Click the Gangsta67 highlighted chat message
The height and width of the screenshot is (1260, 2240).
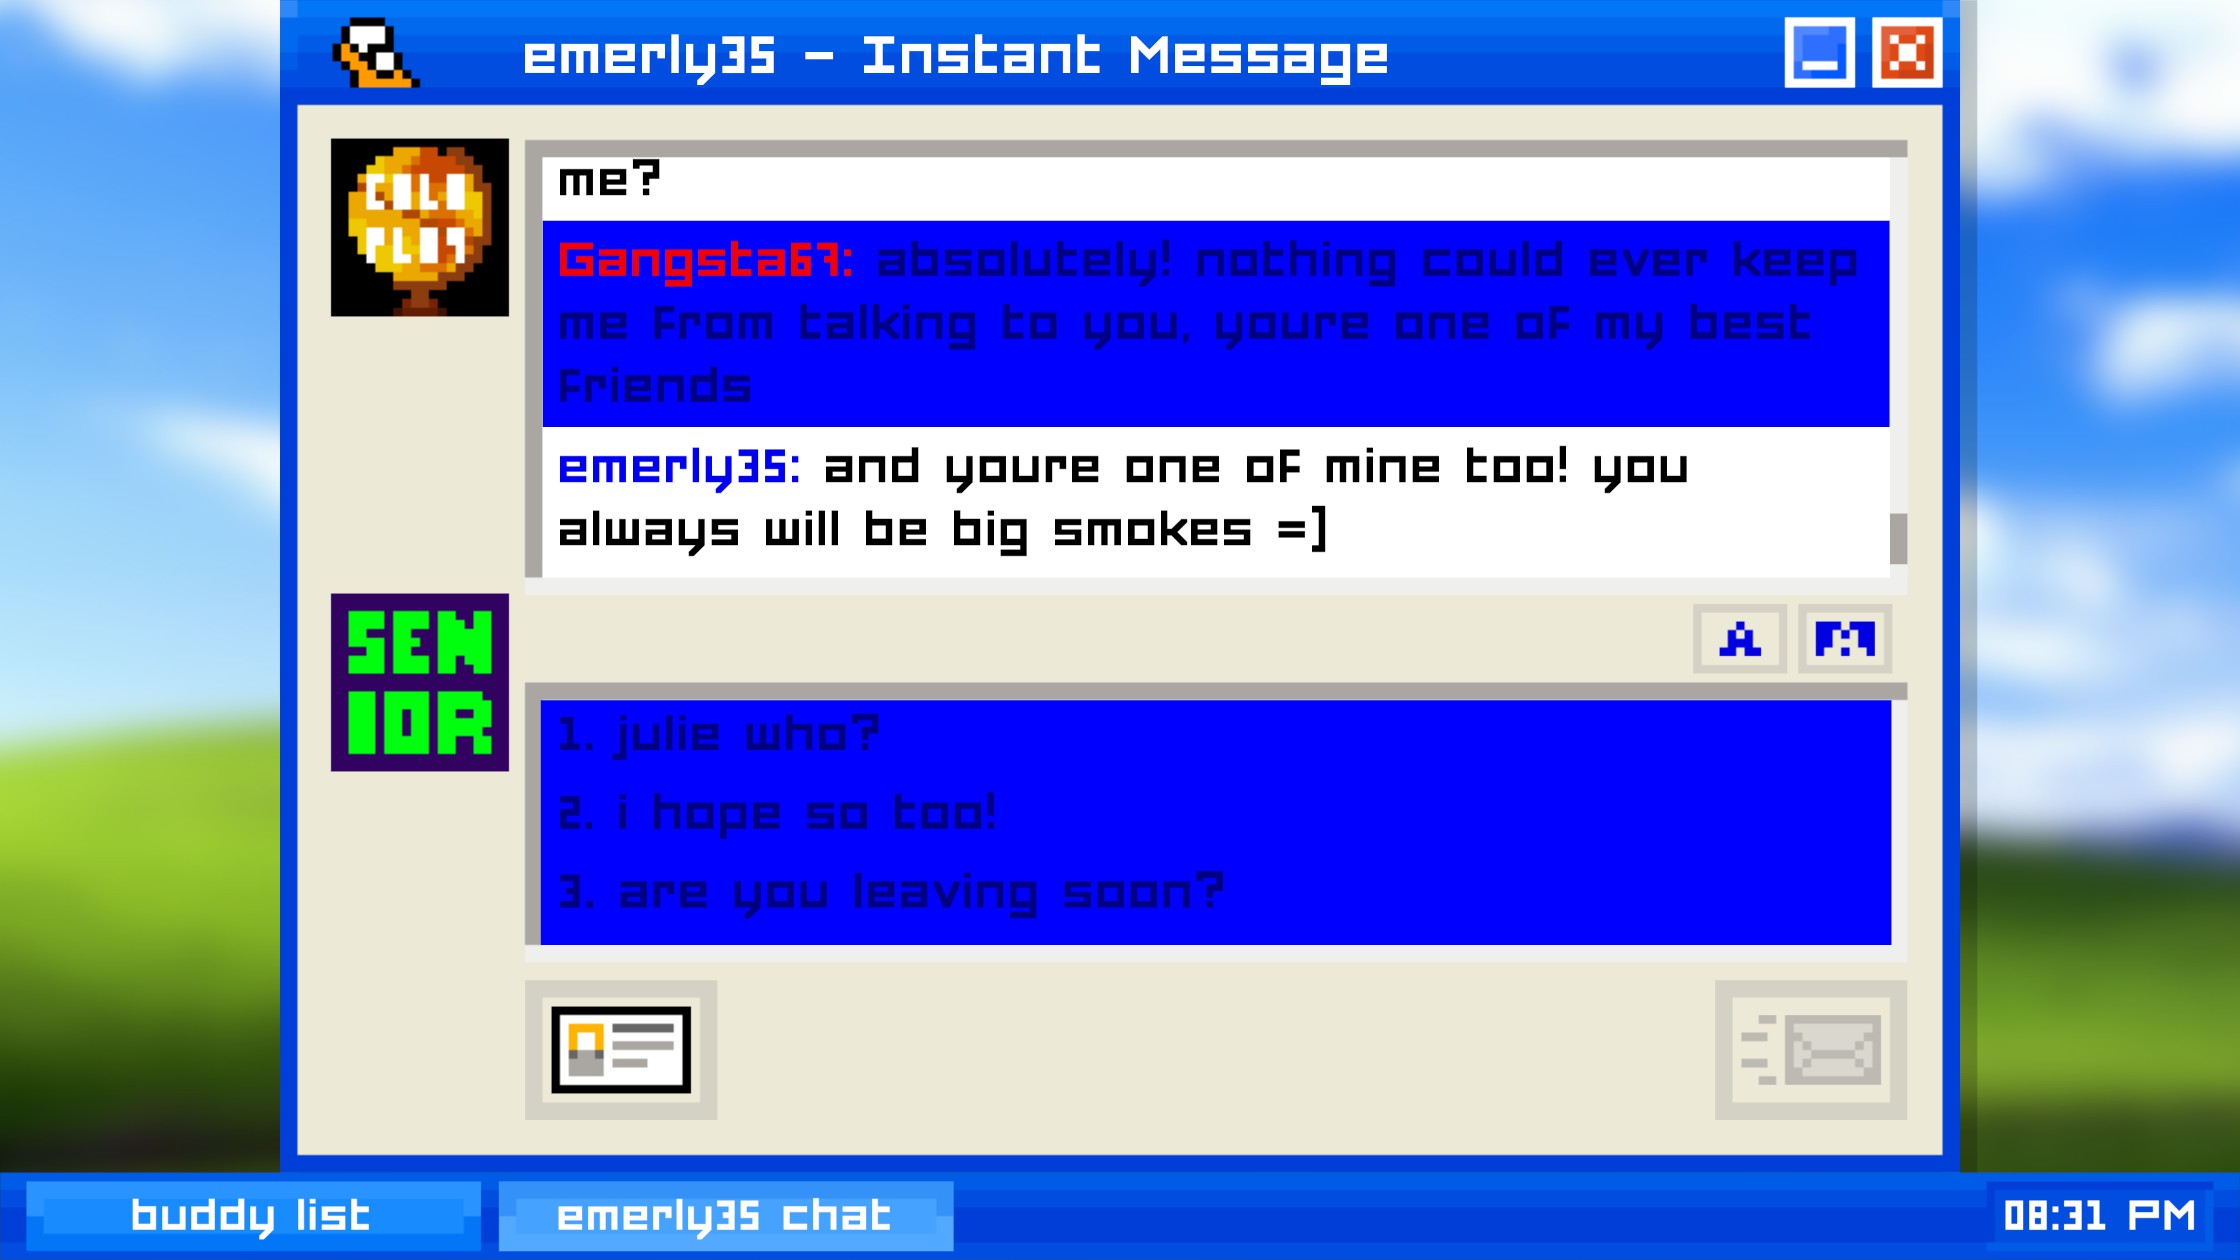click(1215, 324)
